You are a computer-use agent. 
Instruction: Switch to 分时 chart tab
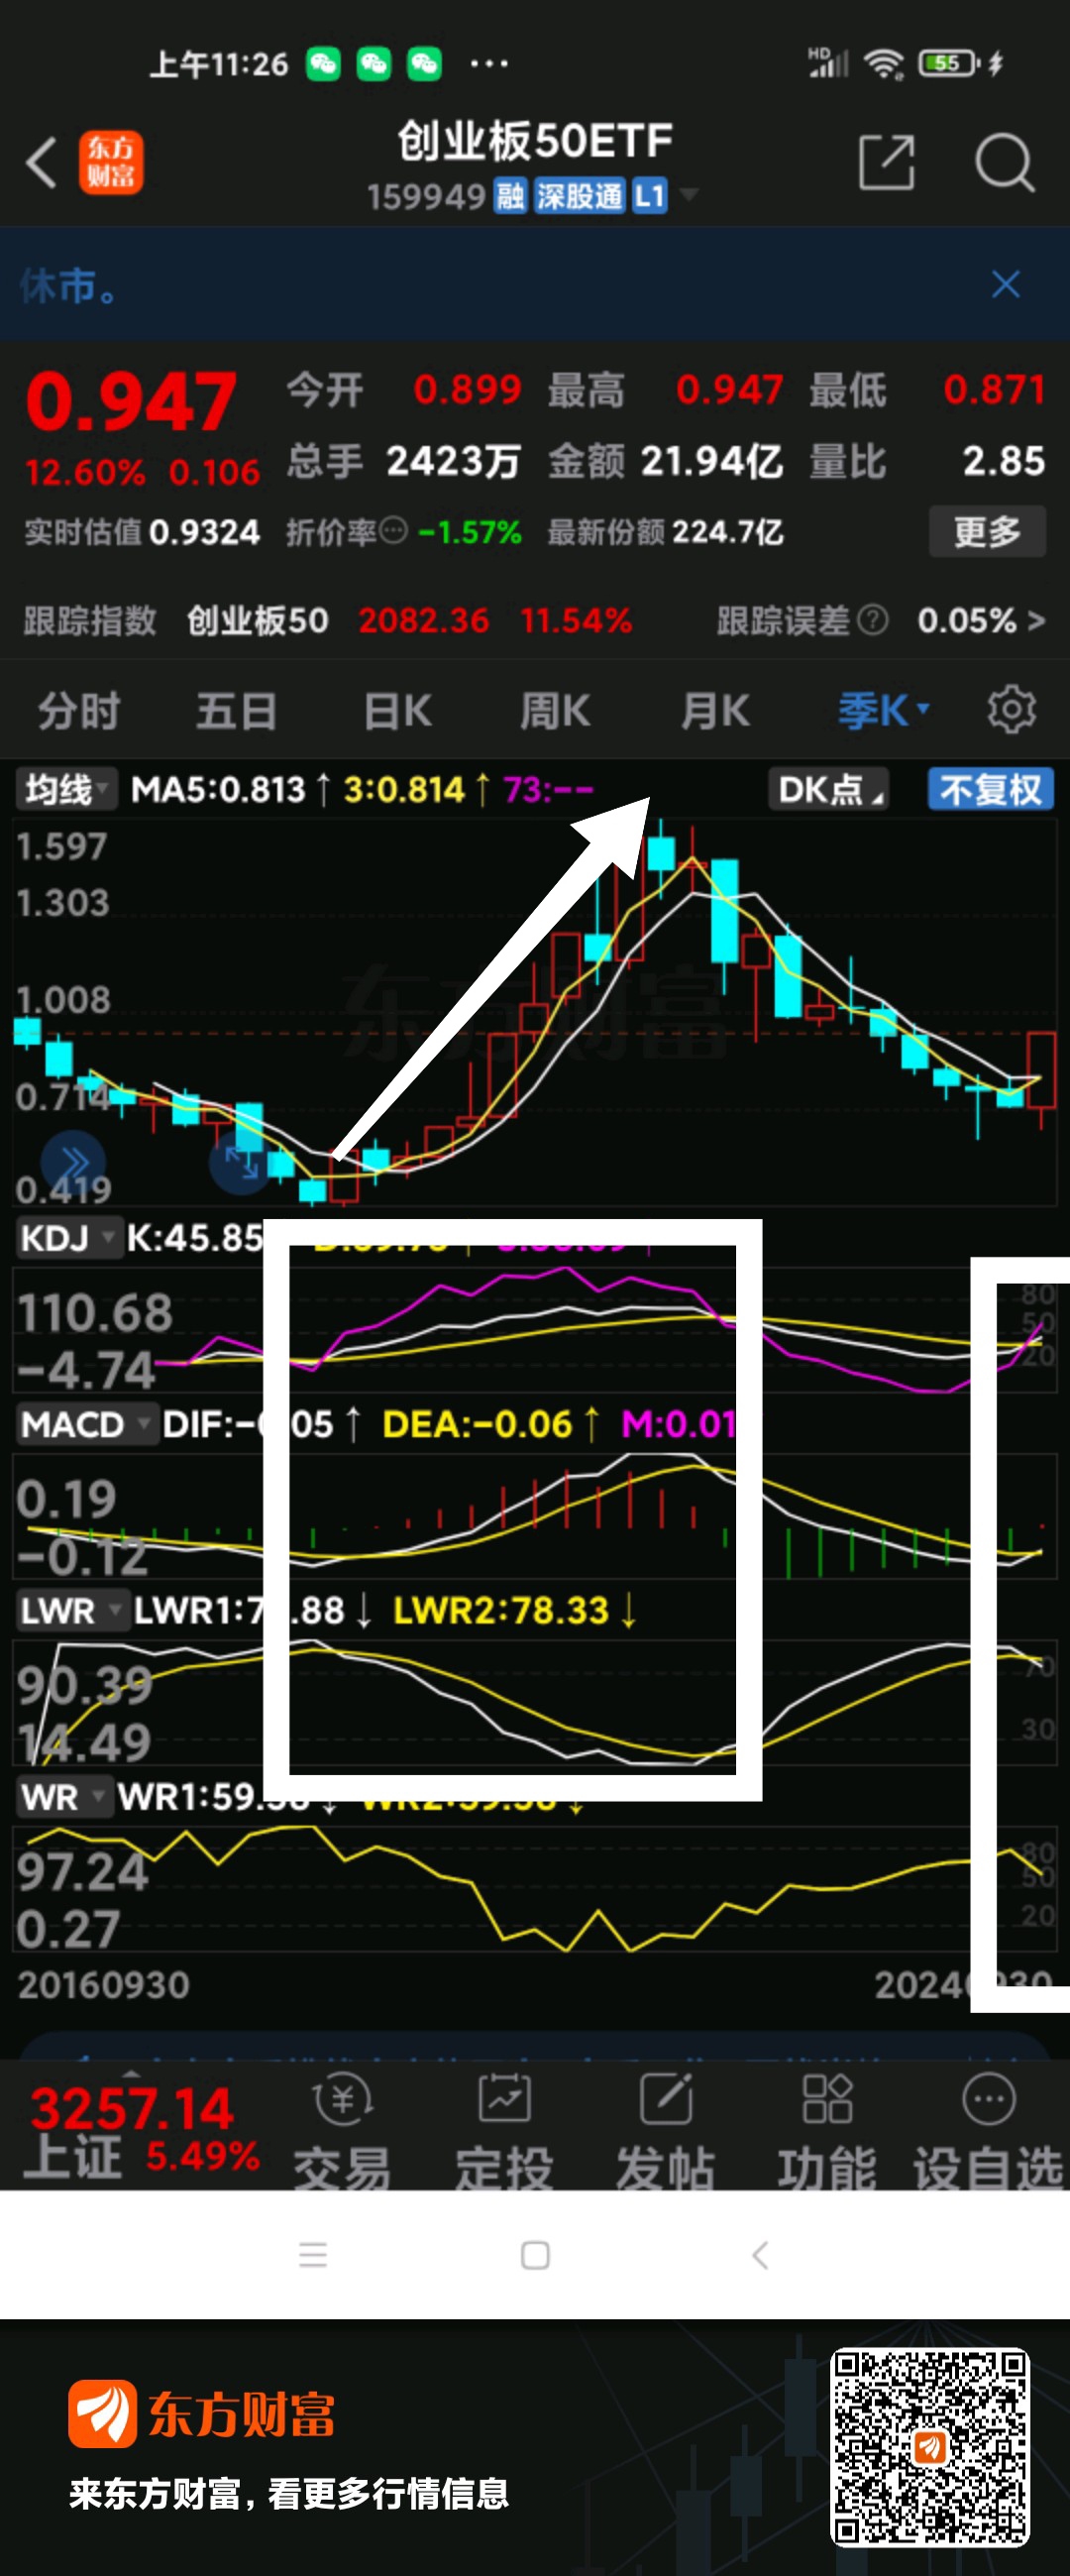[79, 711]
